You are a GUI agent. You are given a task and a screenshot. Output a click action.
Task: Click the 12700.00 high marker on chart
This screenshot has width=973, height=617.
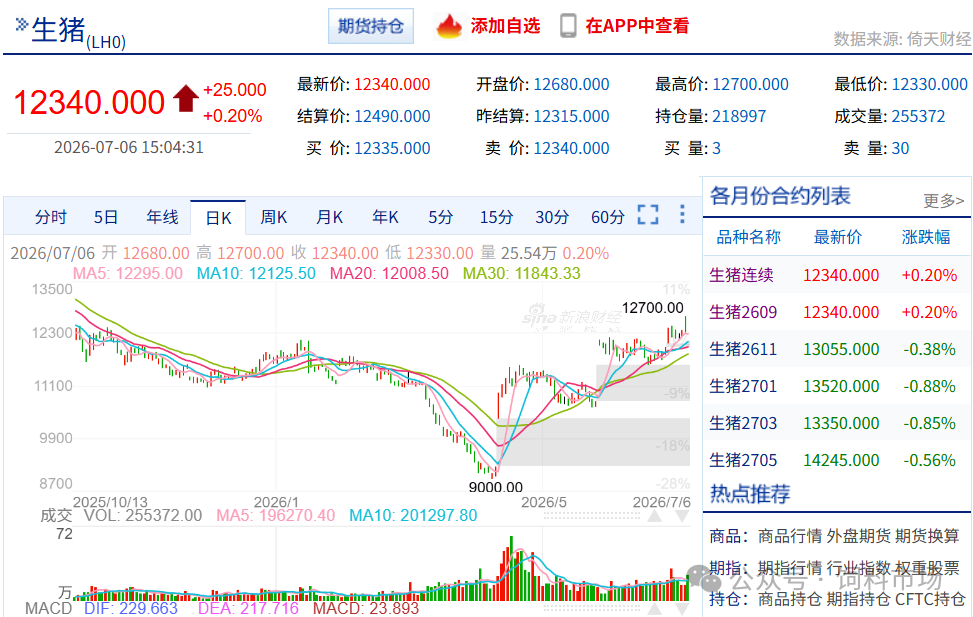click(653, 308)
